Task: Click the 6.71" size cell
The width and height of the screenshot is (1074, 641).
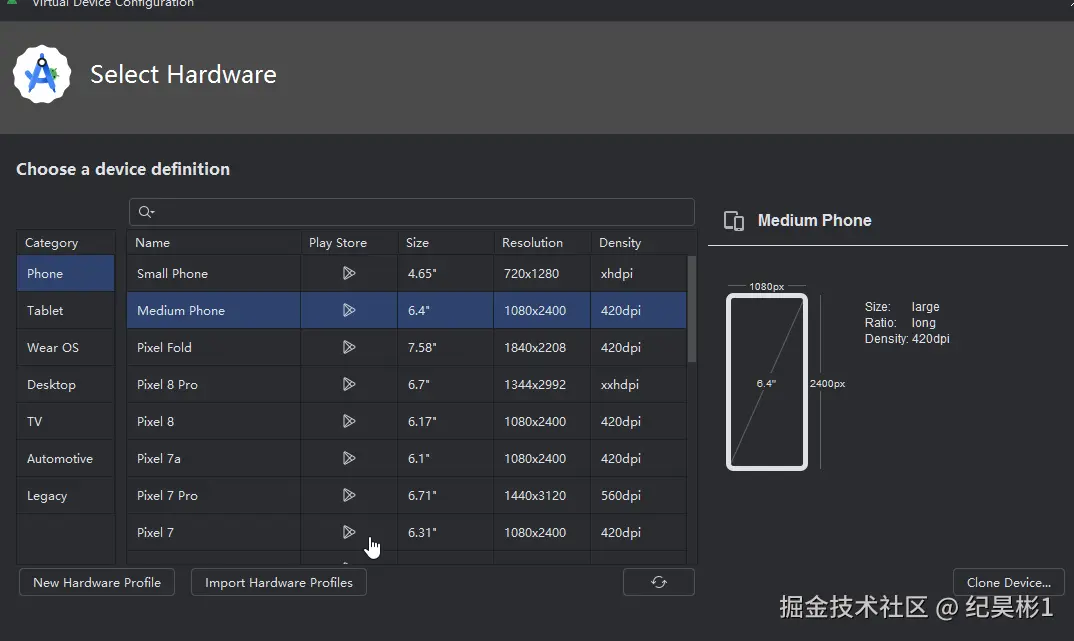Action: pyautogui.click(x=446, y=495)
